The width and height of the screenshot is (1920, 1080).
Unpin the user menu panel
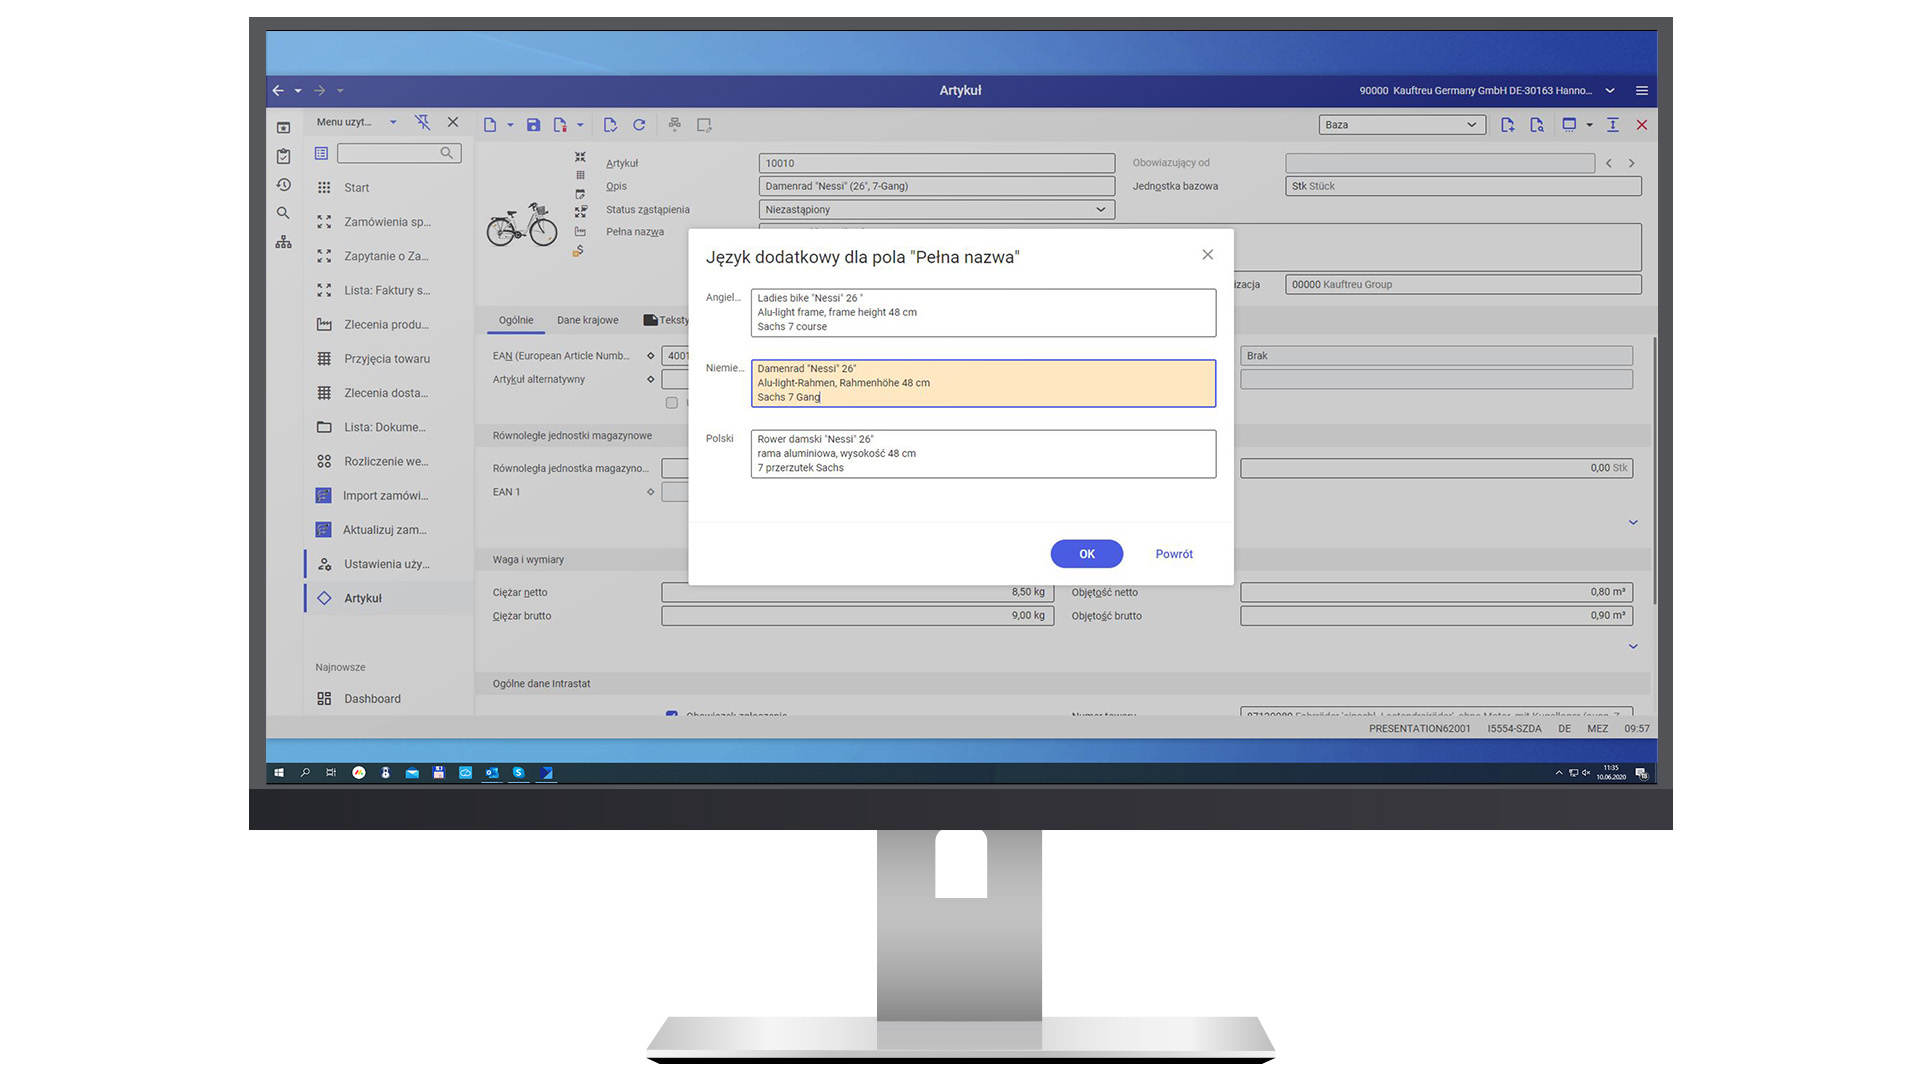[x=423, y=122]
